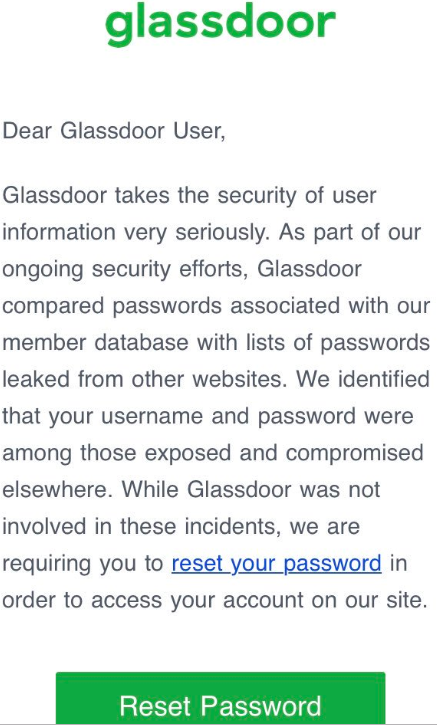Click the line 'order to access your account on our site.'
This screenshot has width=437, height=725.
[215, 601]
